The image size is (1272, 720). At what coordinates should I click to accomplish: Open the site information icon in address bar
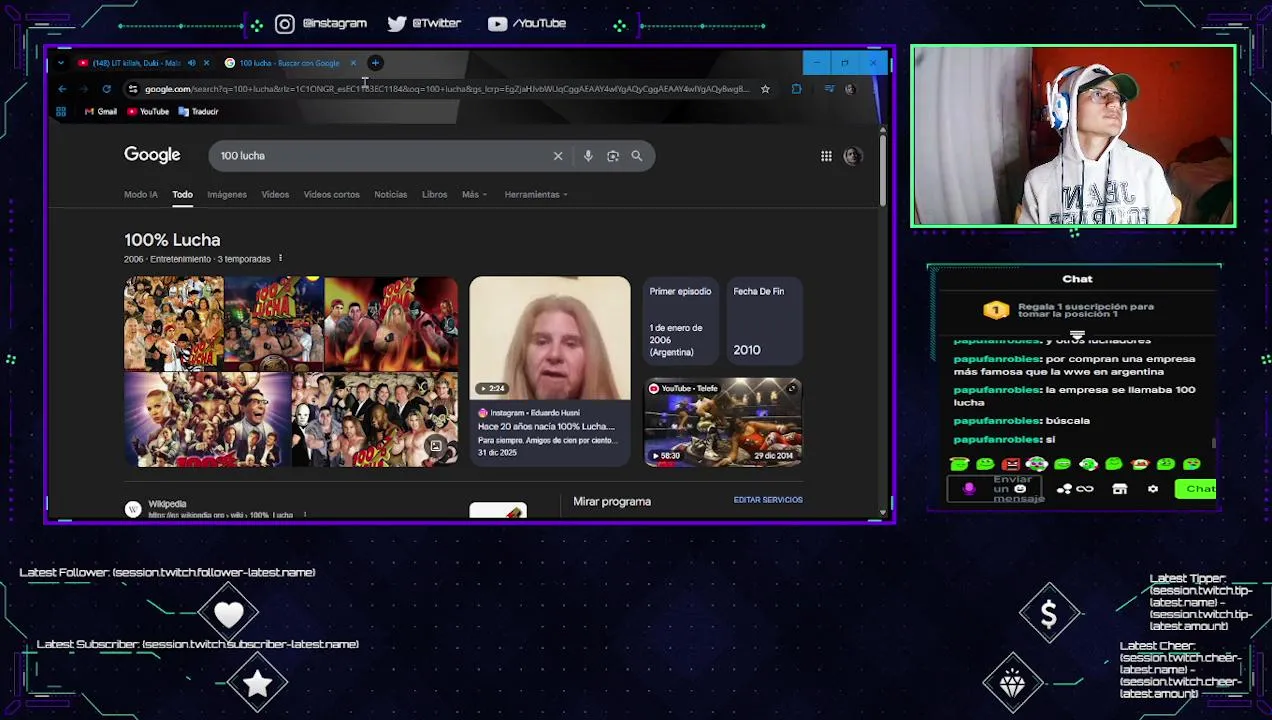(133, 89)
